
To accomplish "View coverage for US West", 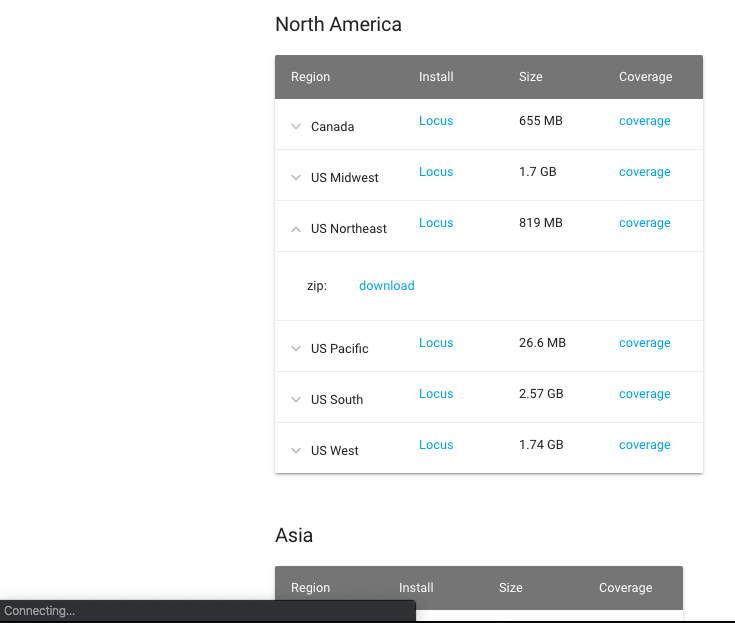I will click(644, 445).
